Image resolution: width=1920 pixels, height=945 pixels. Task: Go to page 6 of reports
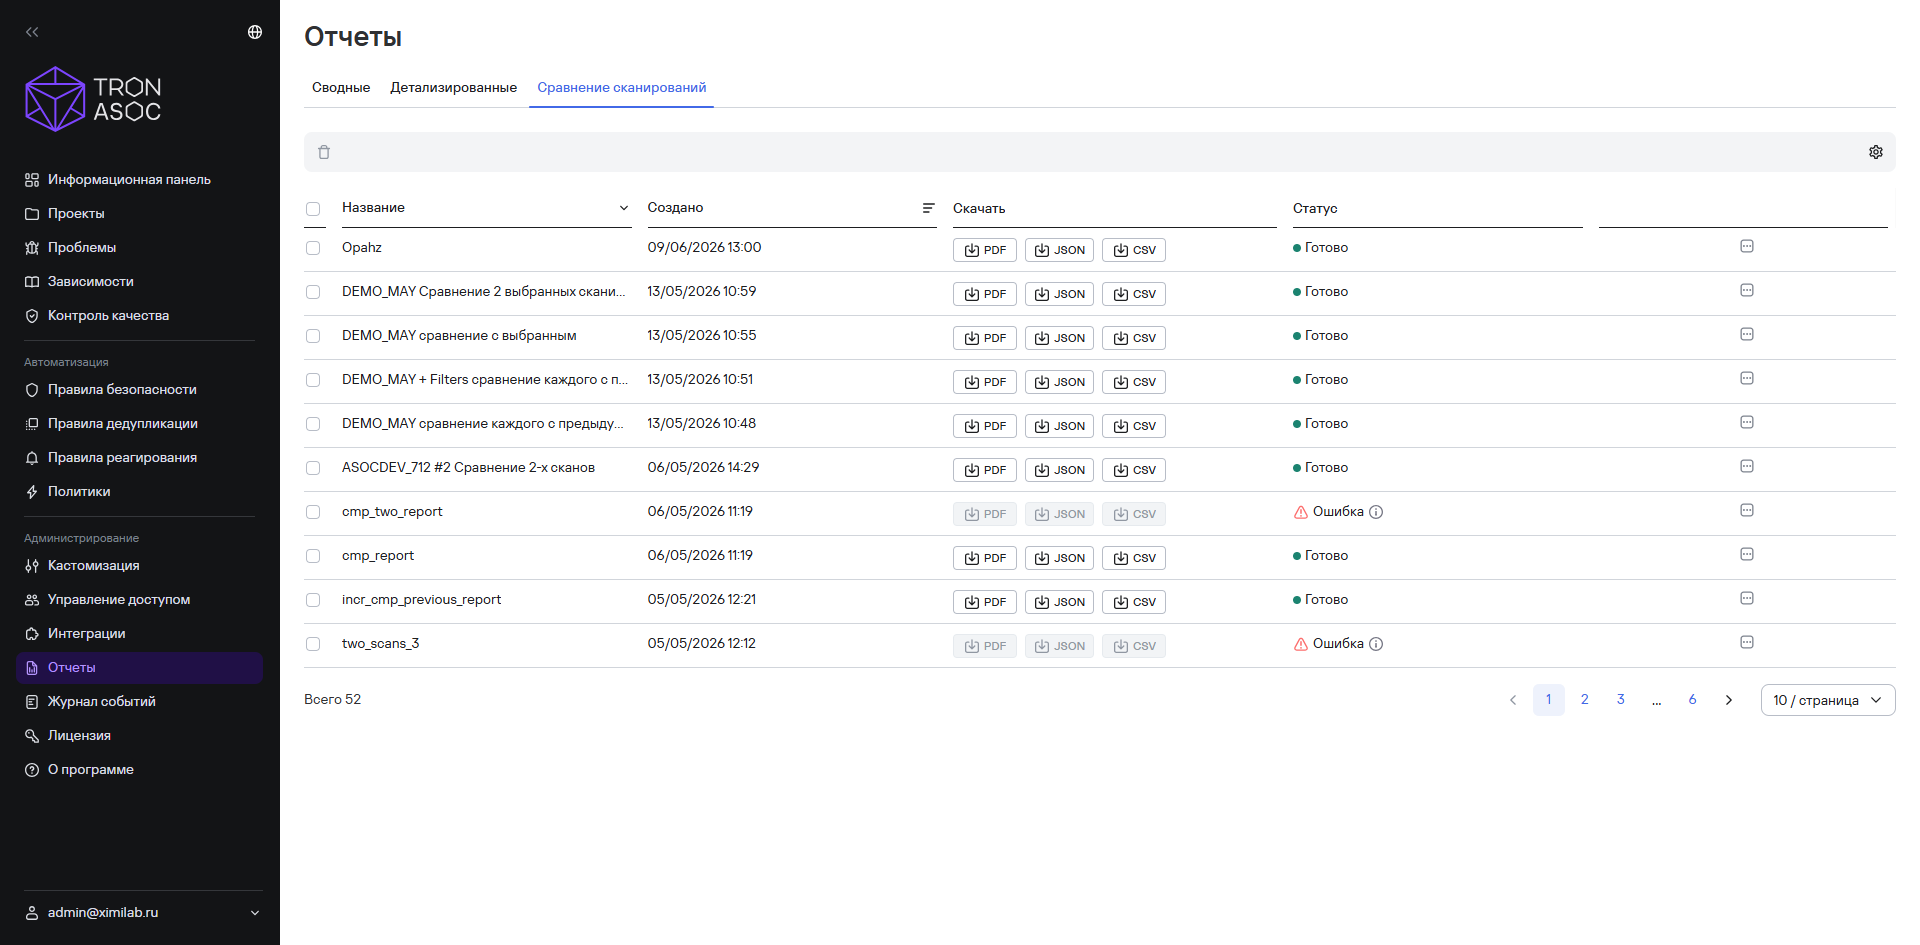pyautogui.click(x=1693, y=700)
